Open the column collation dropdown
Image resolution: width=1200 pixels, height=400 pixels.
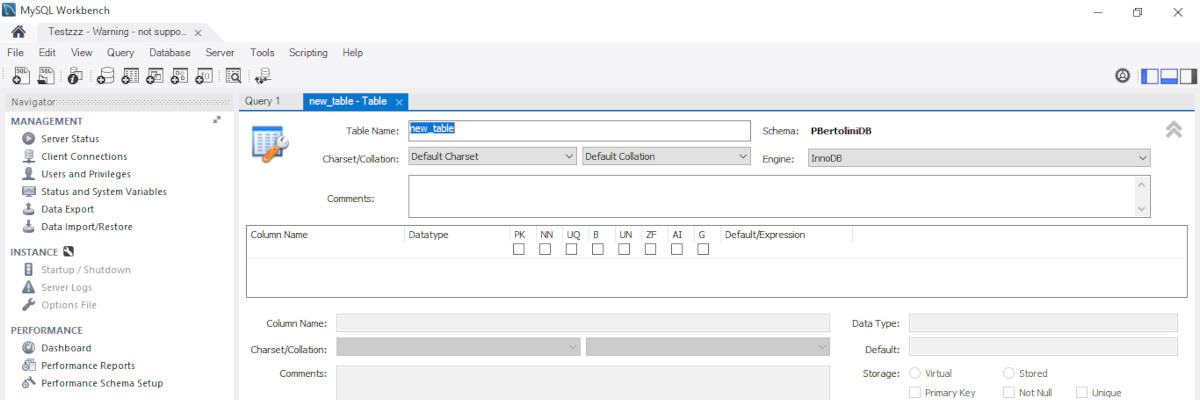tap(708, 347)
